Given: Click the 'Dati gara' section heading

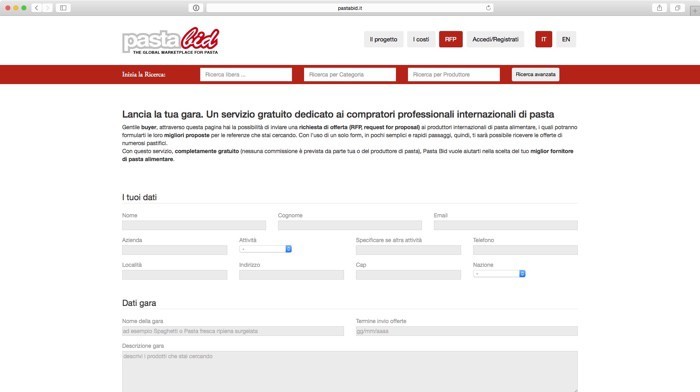Looking at the screenshot, I should pos(139,303).
